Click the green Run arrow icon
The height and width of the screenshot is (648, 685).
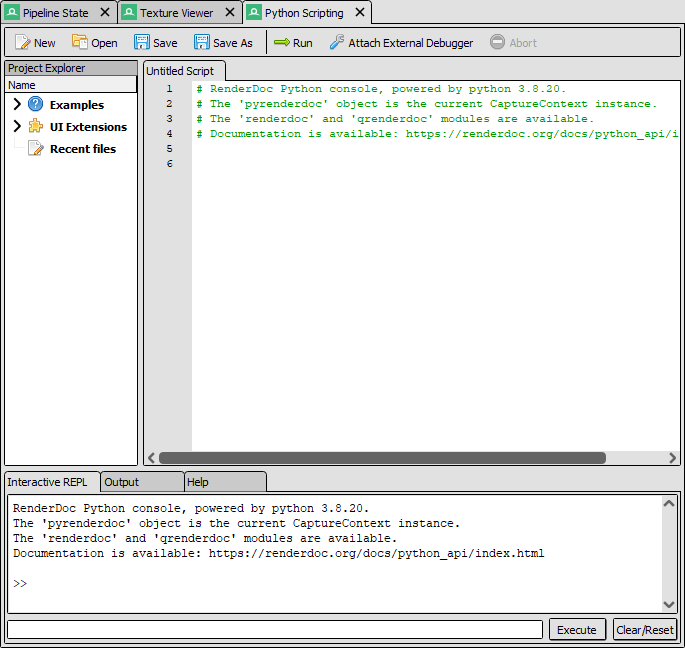[x=282, y=42]
